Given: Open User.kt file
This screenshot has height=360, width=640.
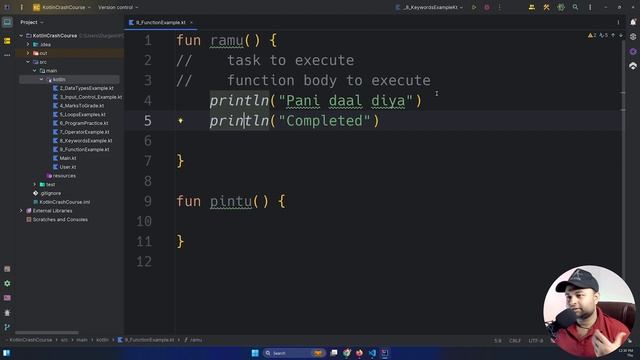Looking at the screenshot, I should coord(64,167).
